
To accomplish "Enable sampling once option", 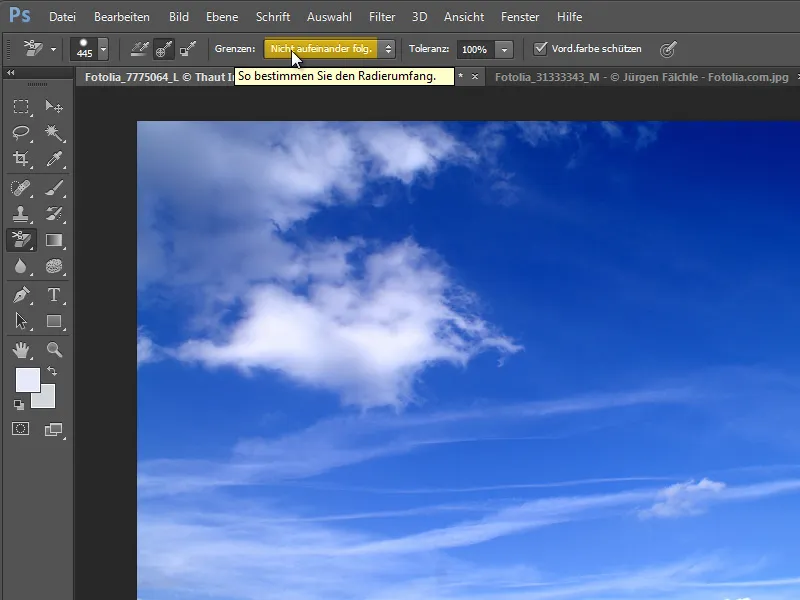I will (163, 49).
